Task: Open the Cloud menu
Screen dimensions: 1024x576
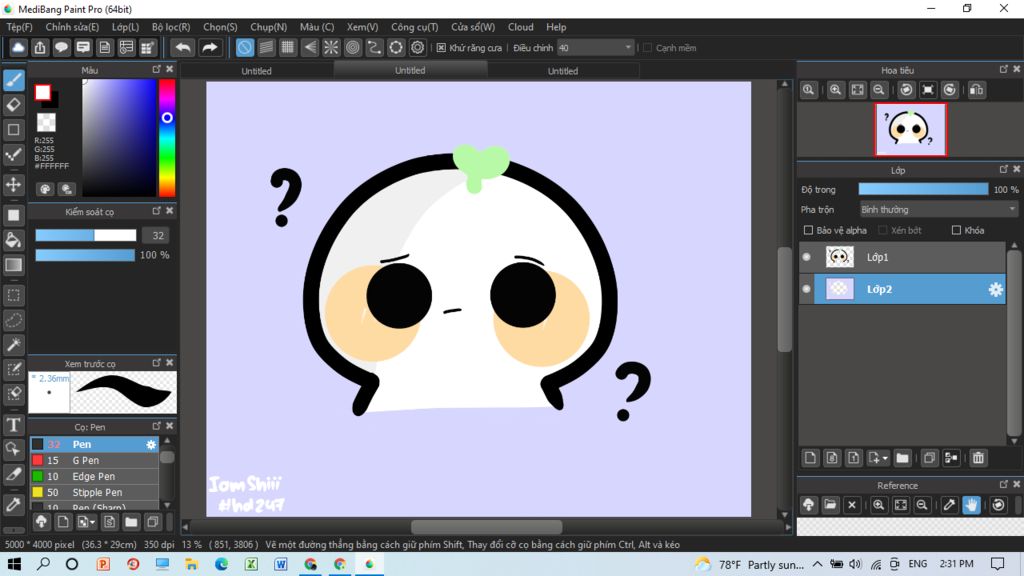Action: click(x=520, y=27)
